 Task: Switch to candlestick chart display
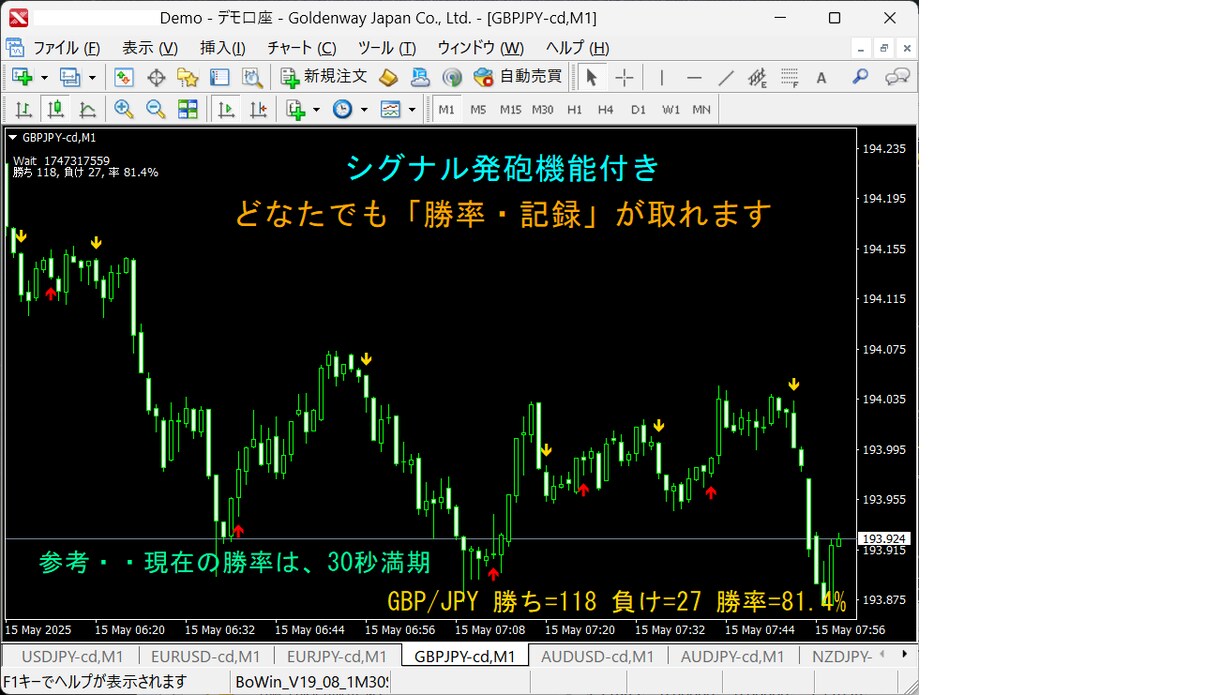(55, 109)
